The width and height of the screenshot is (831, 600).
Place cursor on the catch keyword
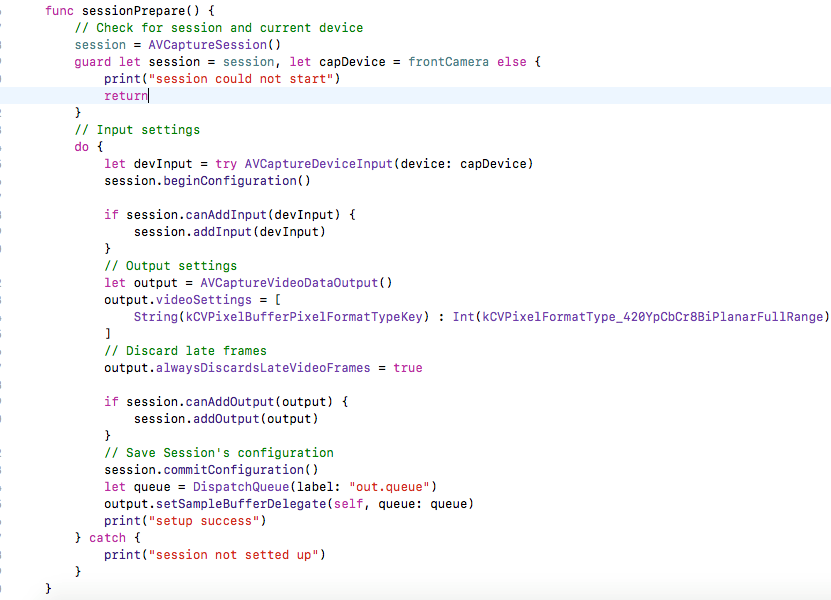tap(107, 538)
